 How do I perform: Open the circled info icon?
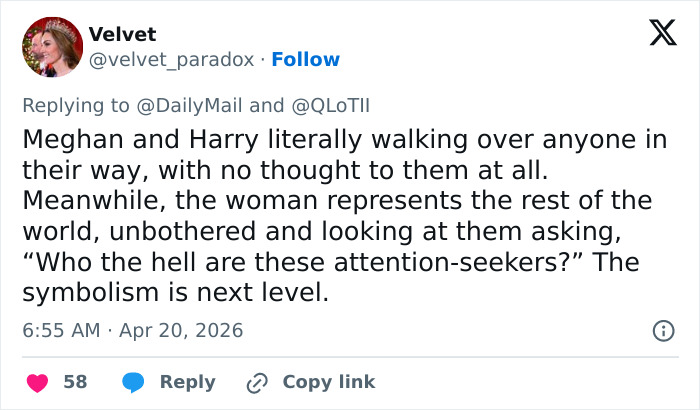click(662, 330)
